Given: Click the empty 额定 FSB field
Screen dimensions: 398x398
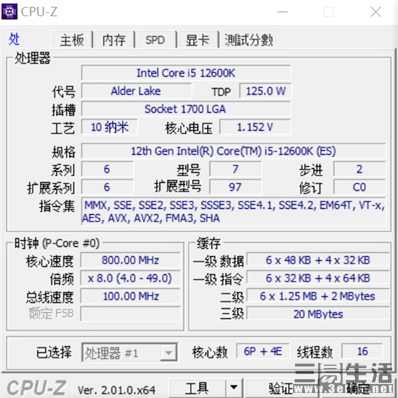Looking at the screenshot, I should click(x=130, y=314).
